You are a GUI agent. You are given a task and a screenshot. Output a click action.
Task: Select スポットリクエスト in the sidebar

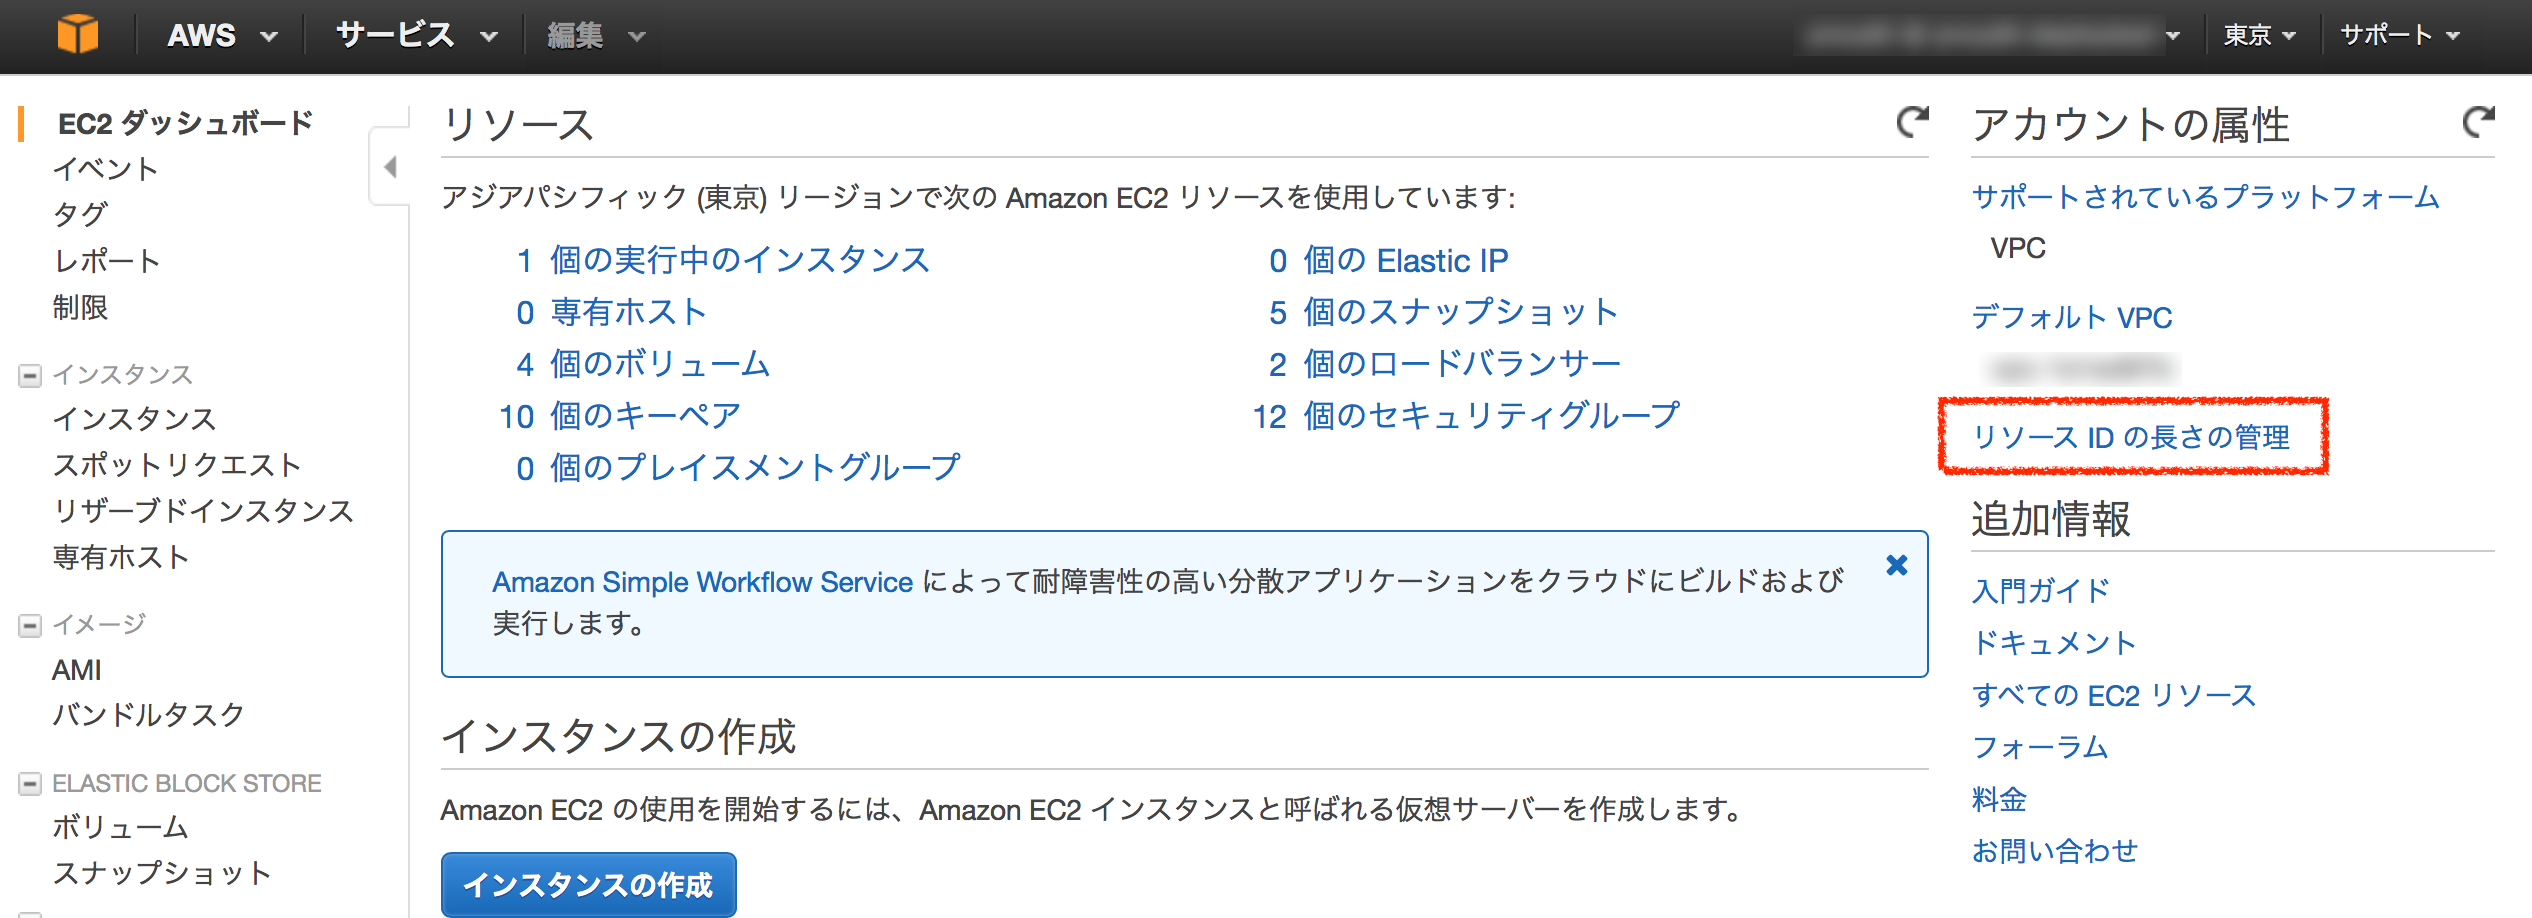(176, 465)
